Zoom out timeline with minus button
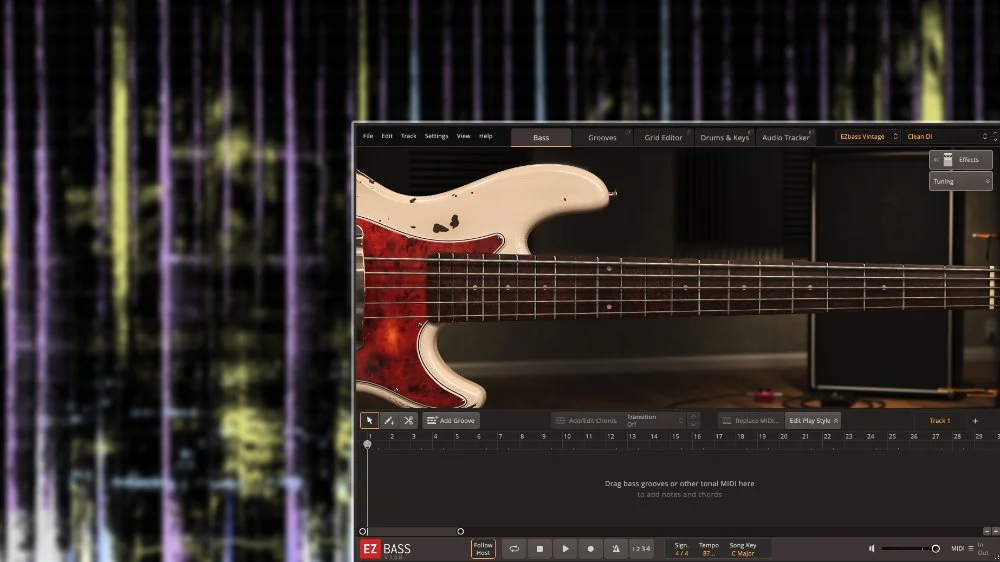 [987, 531]
